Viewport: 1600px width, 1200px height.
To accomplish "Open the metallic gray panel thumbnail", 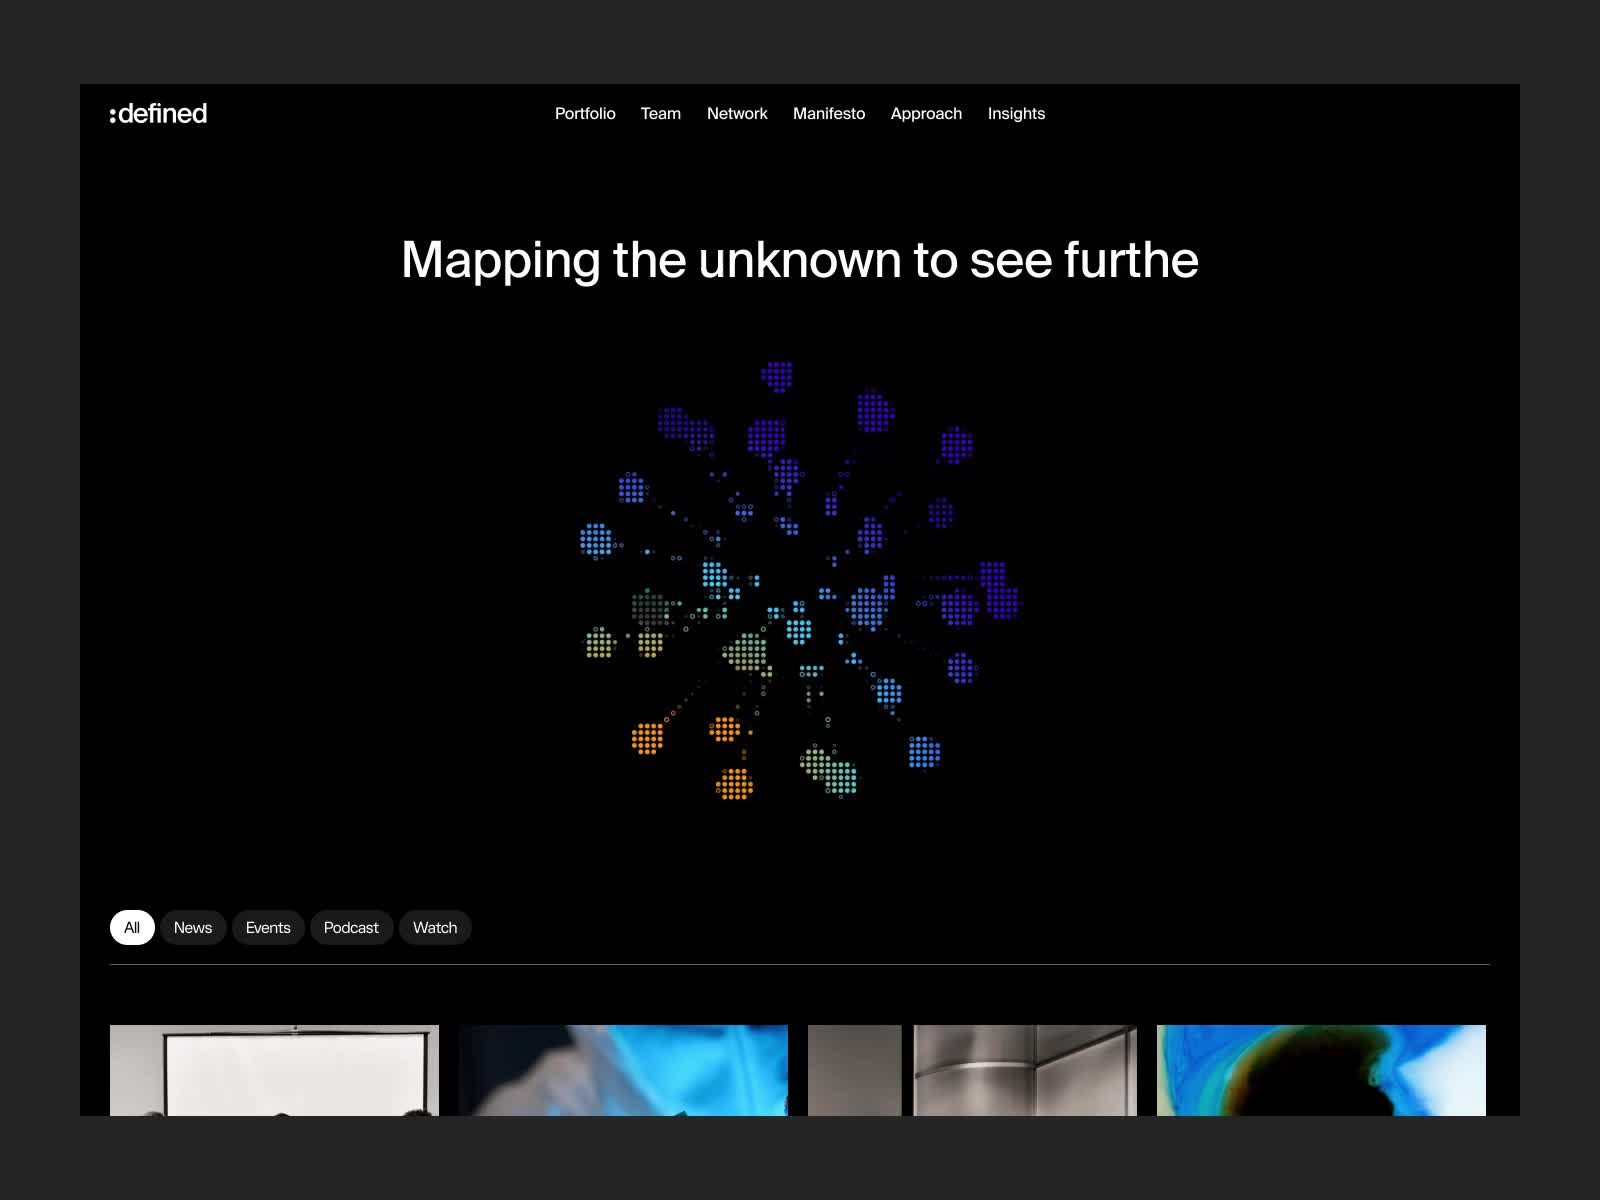I will [972, 1070].
